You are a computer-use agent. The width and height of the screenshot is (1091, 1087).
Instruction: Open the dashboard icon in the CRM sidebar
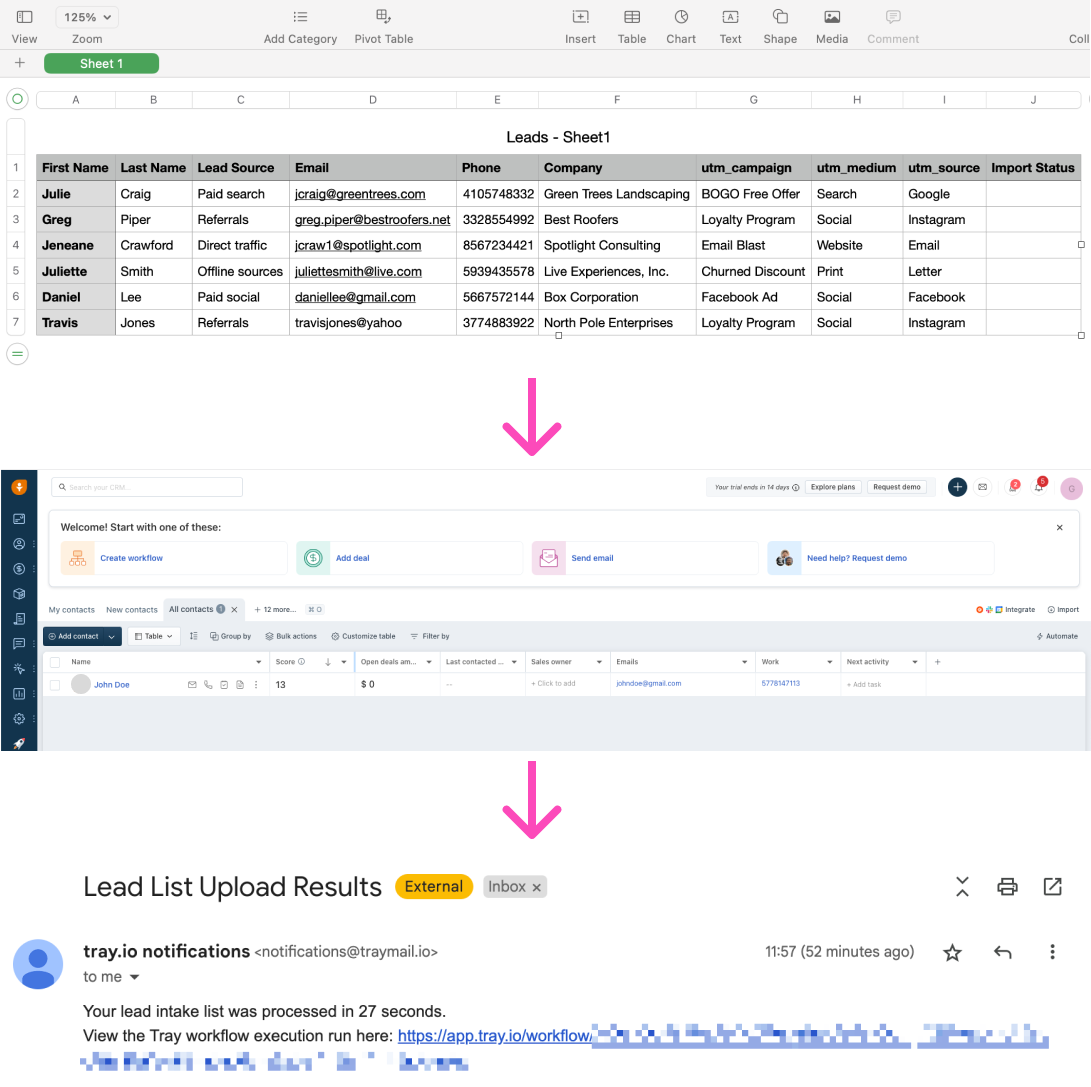tap(19, 519)
